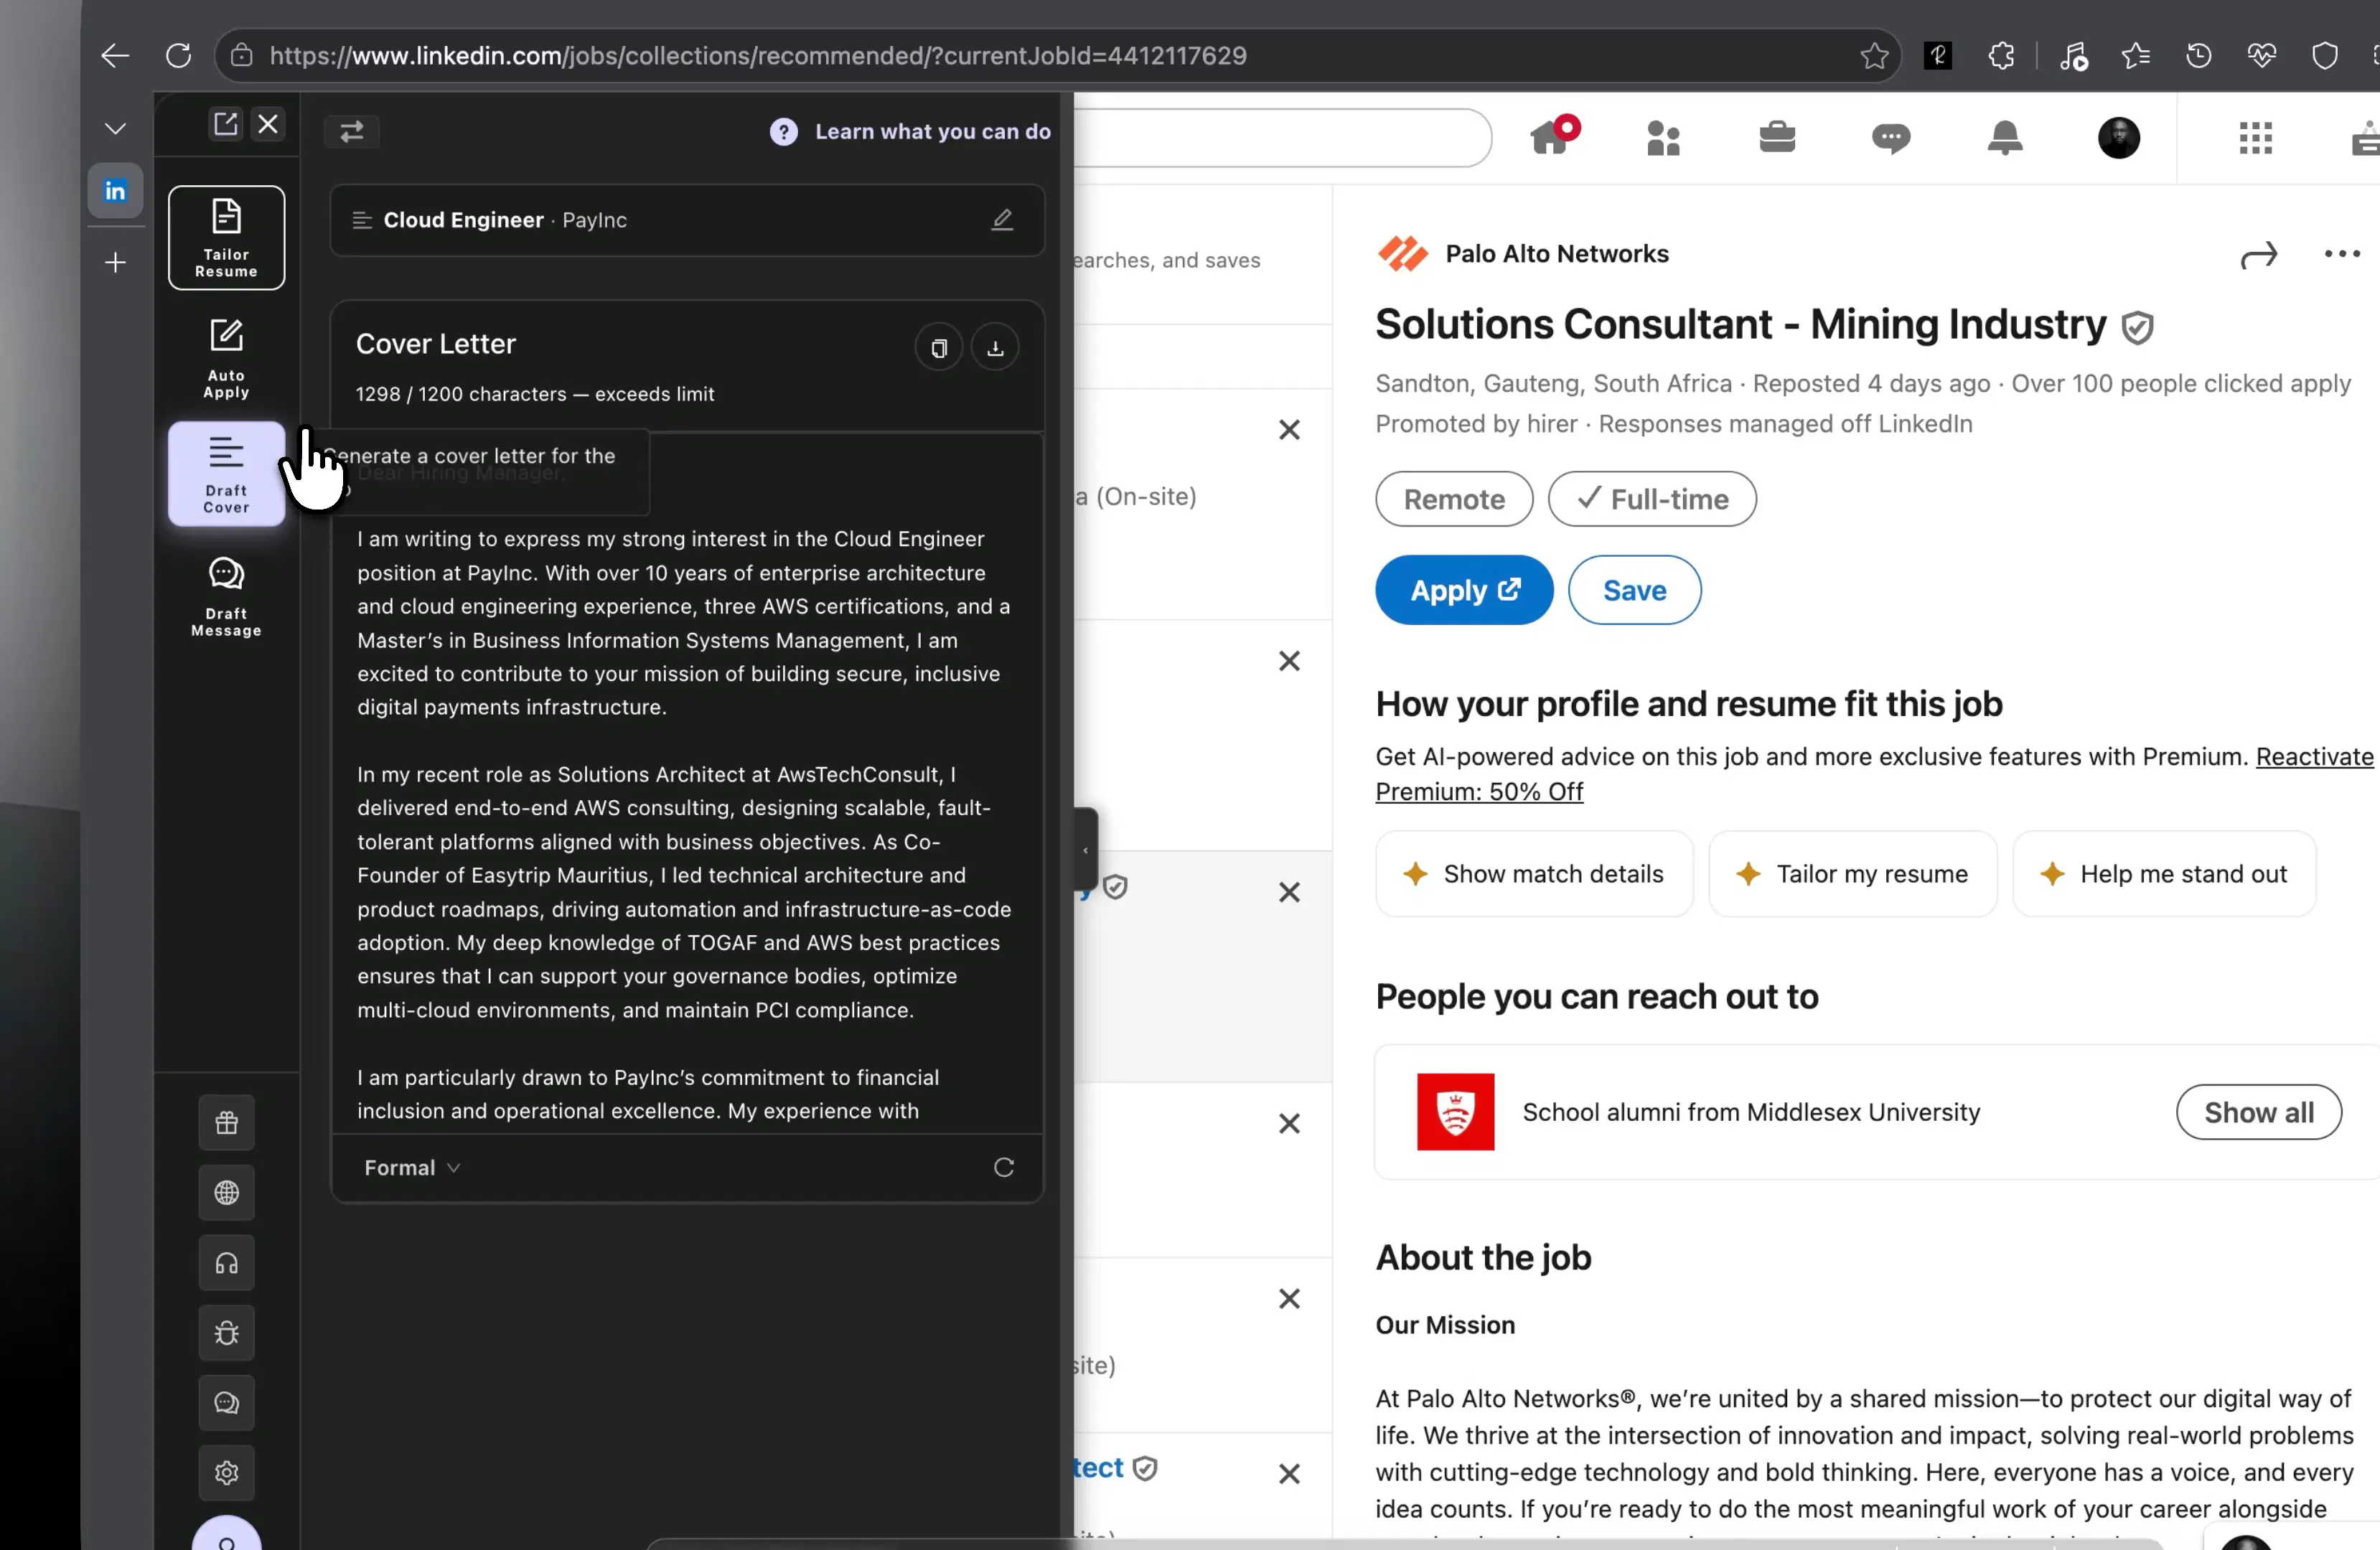2380x1550 pixels.
Task: Open more options for the Palo Alto job
Action: tap(2341, 254)
